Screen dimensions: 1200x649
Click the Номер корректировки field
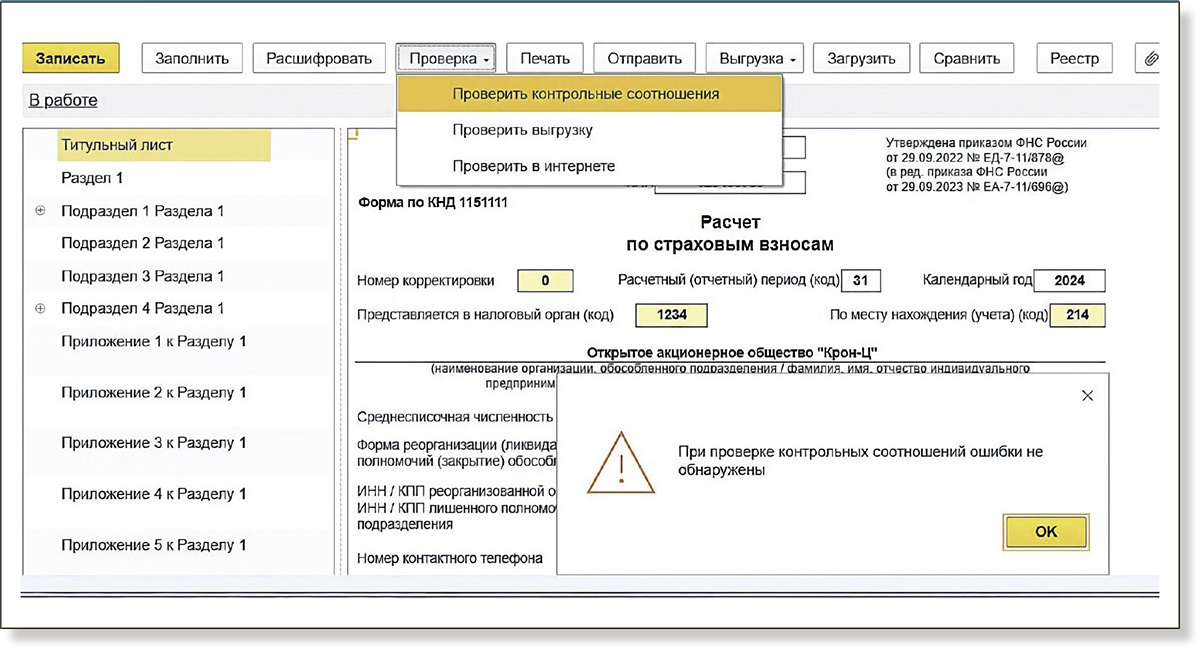545,281
